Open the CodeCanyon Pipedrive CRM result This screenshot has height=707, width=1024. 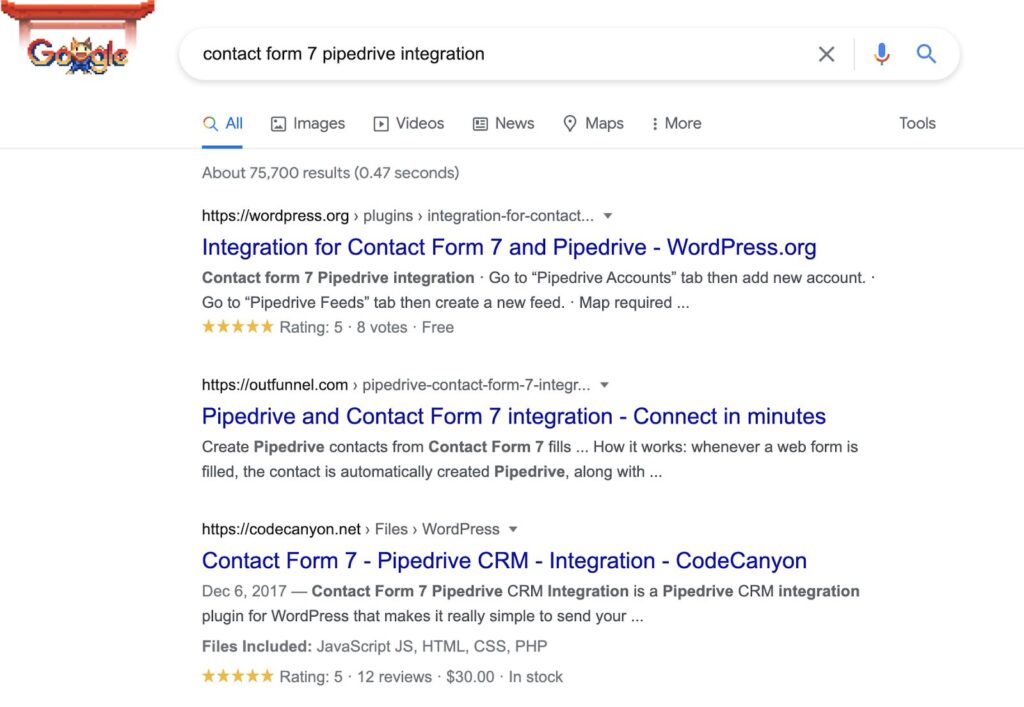coord(504,560)
